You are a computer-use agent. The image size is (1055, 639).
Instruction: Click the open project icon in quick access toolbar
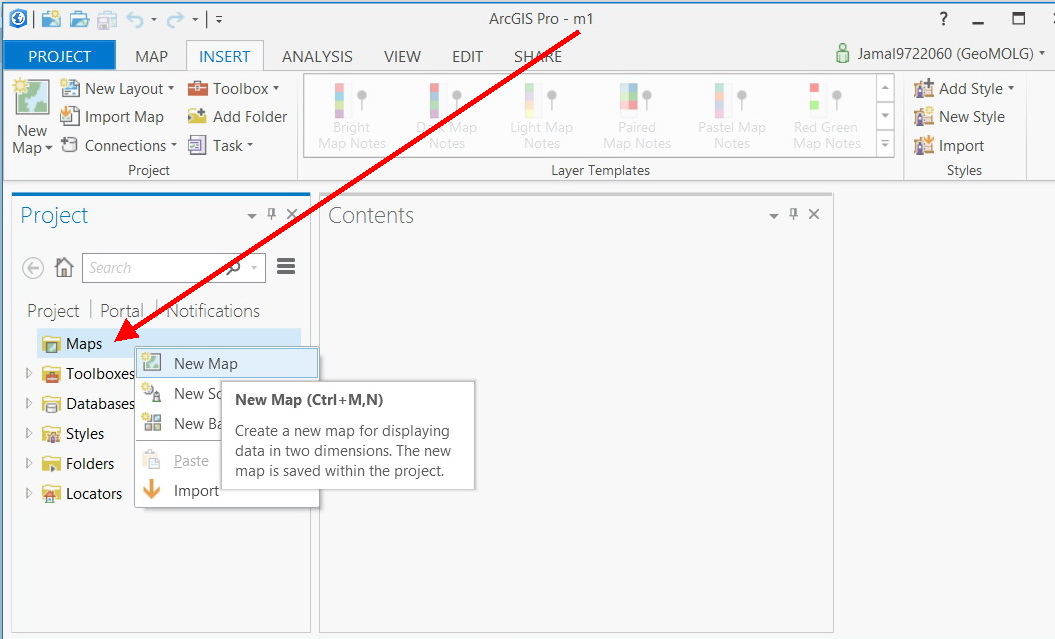pyautogui.click(x=79, y=20)
